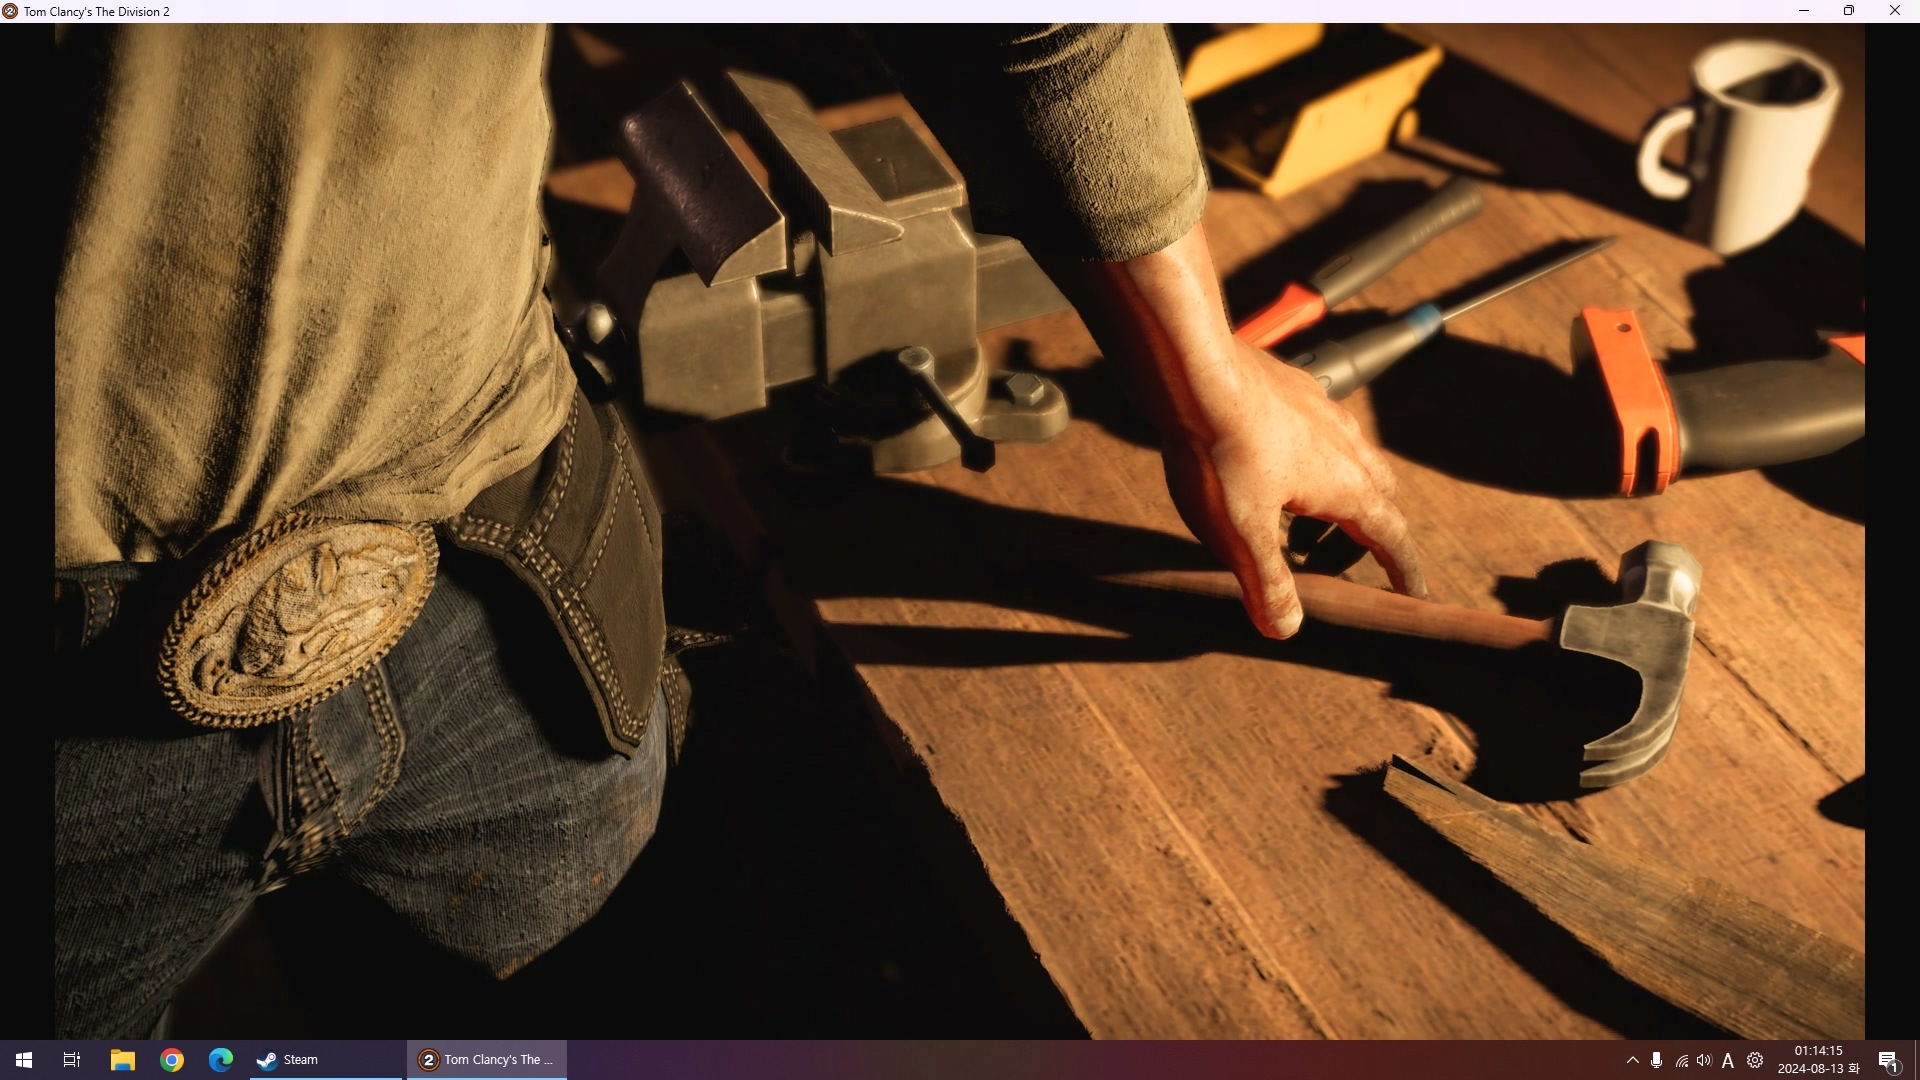Open Google Chrome from the taskbar

coord(172,1060)
